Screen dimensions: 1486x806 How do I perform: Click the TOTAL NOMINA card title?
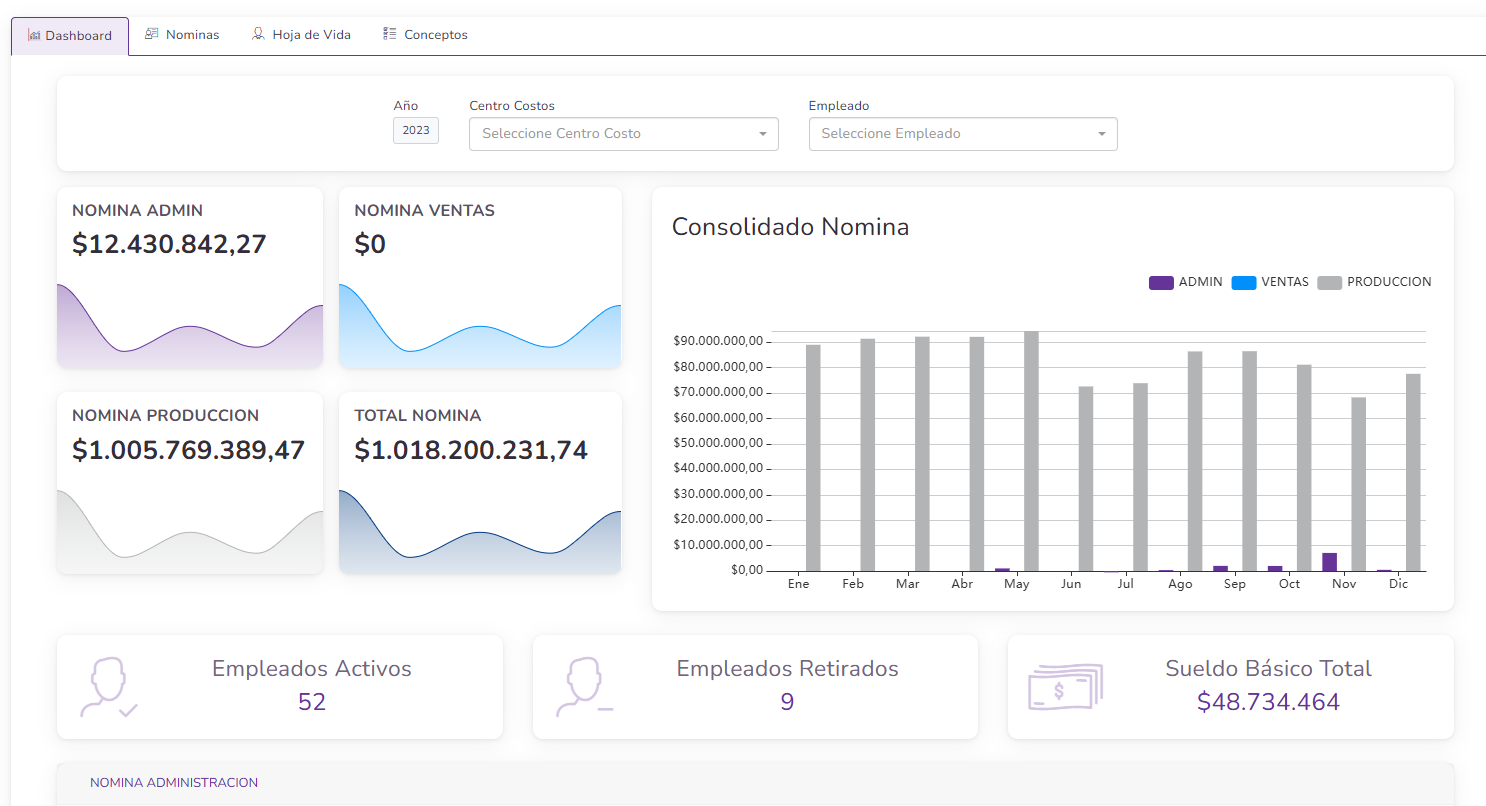click(418, 416)
